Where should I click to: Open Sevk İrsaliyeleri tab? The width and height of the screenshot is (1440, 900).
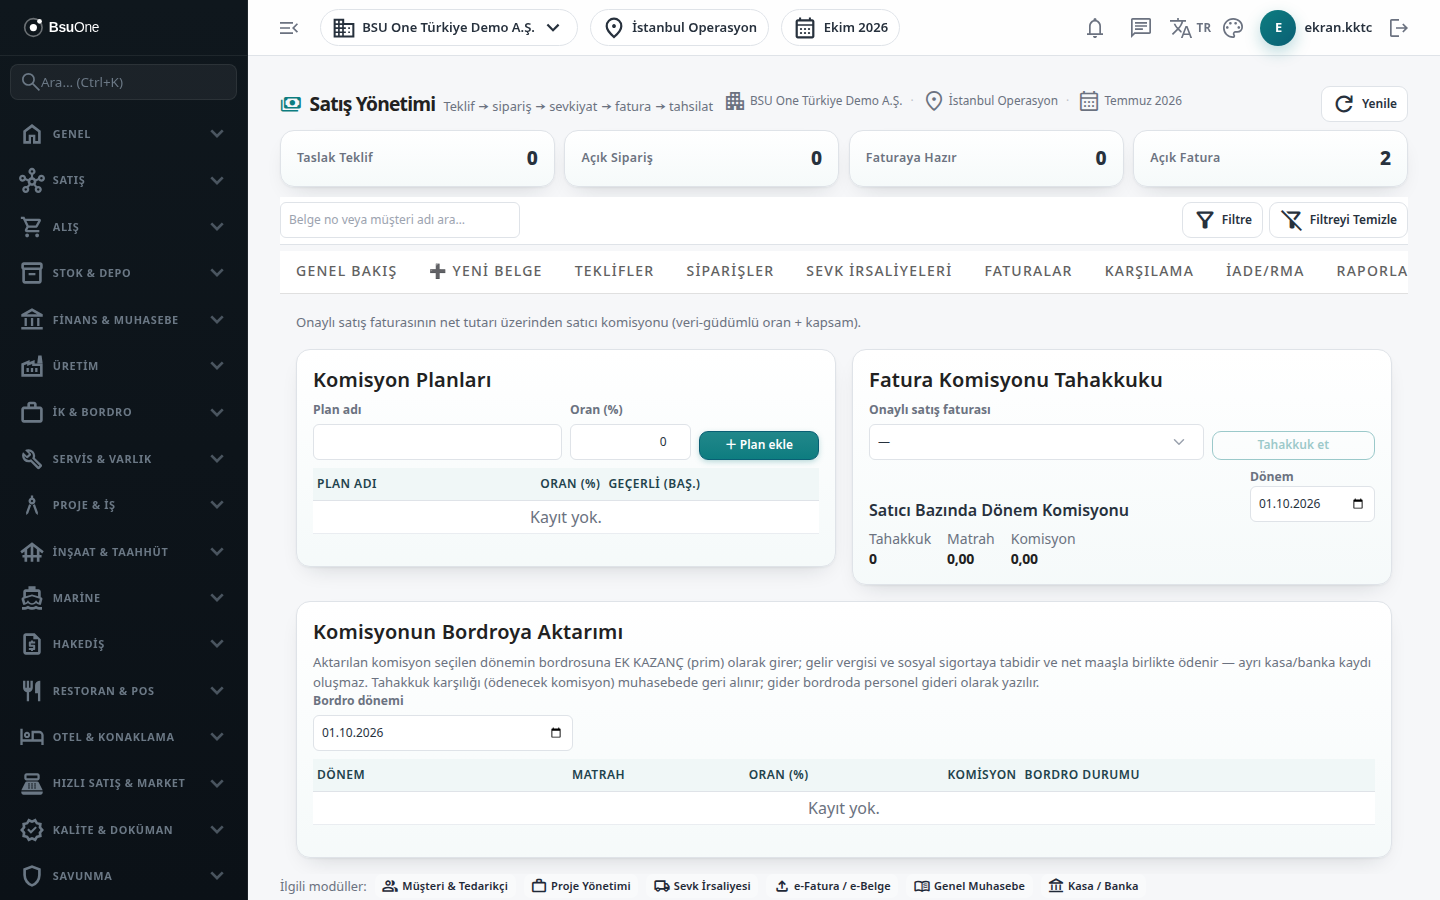pyautogui.click(x=879, y=271)
